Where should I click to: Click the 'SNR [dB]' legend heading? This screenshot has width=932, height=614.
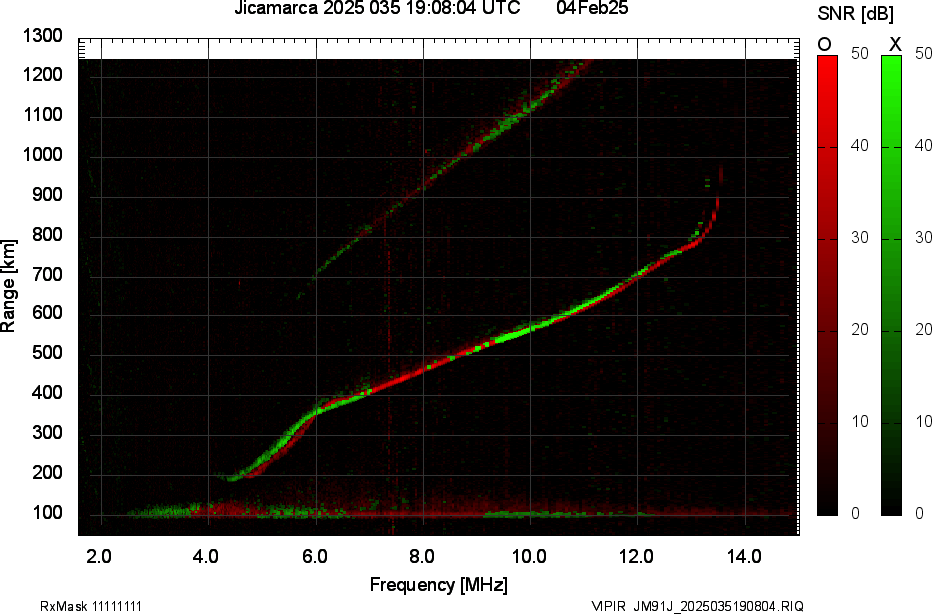[x=855, y=14]
